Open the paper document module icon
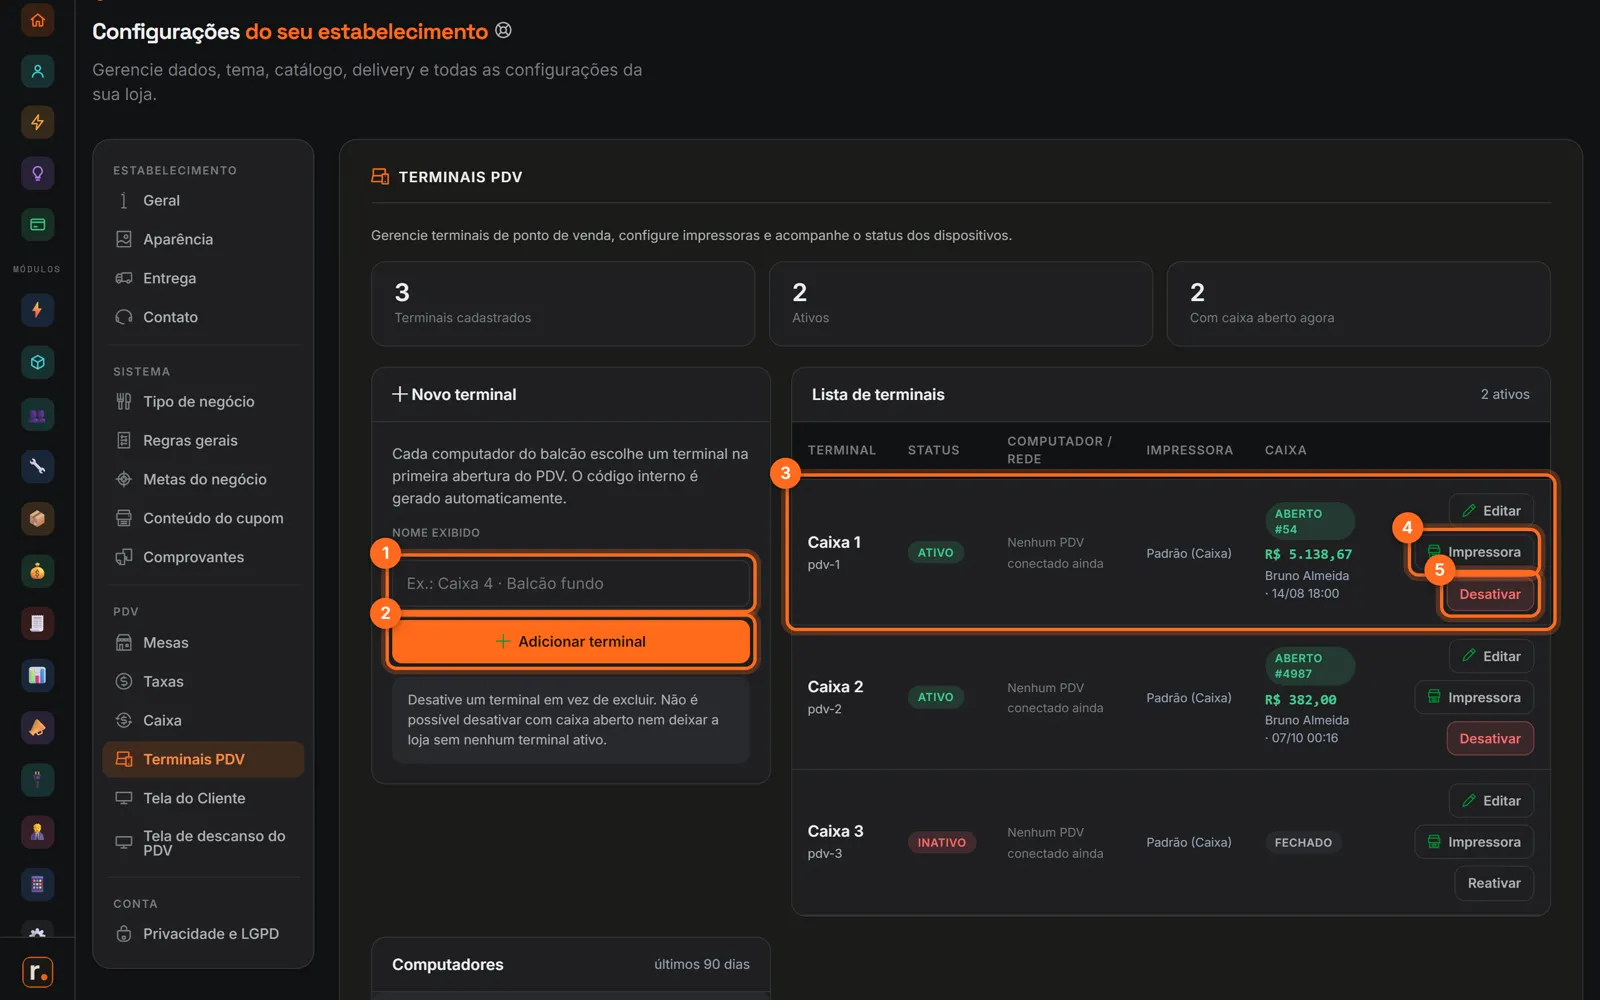This screenshot has height=1000, width=1600. (x=37, y=623)
